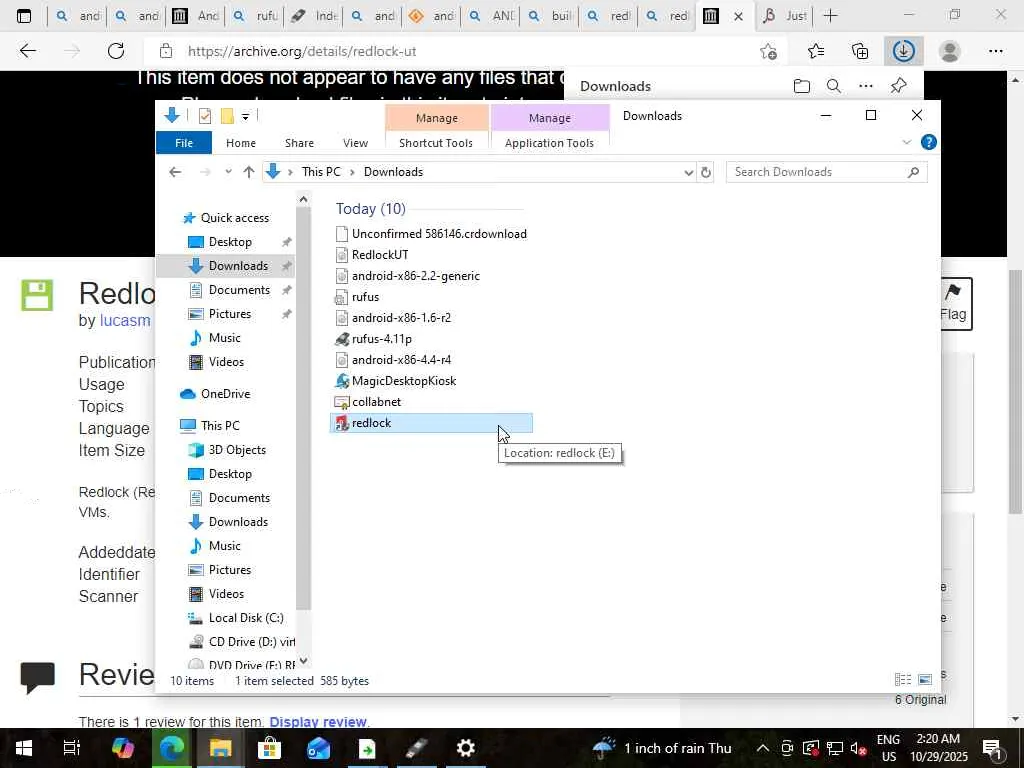The image size is (1024, 768).
Task: Pin the Edge Downloads panel
Action: click(899, 86)
